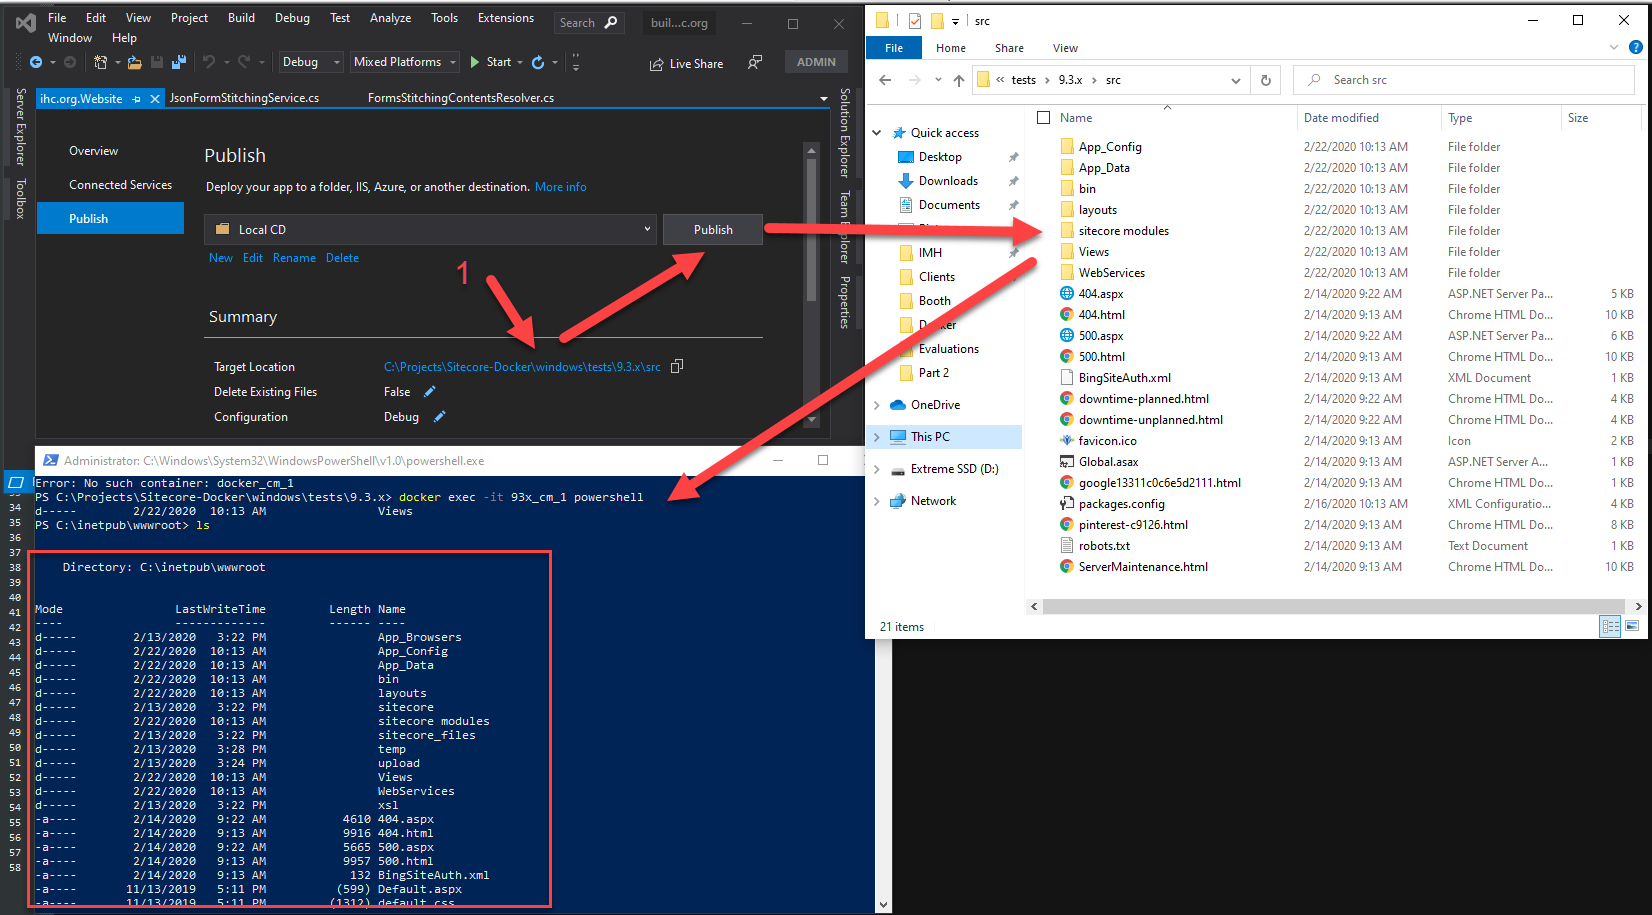Screen dimensions: 1652x915
Task: Toggle the select-all checkbox beside Name column
Action: [1044, 118]
